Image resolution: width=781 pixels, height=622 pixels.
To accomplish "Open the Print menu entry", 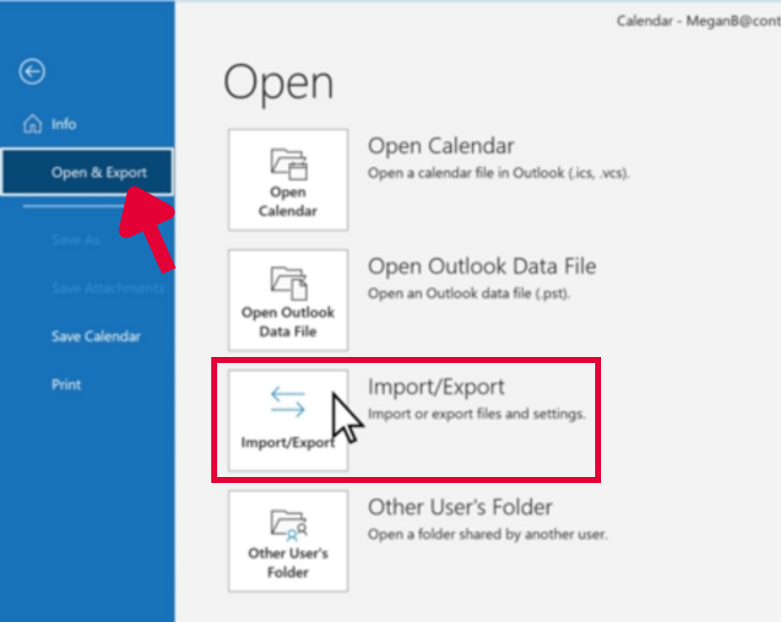I will 66,384.
